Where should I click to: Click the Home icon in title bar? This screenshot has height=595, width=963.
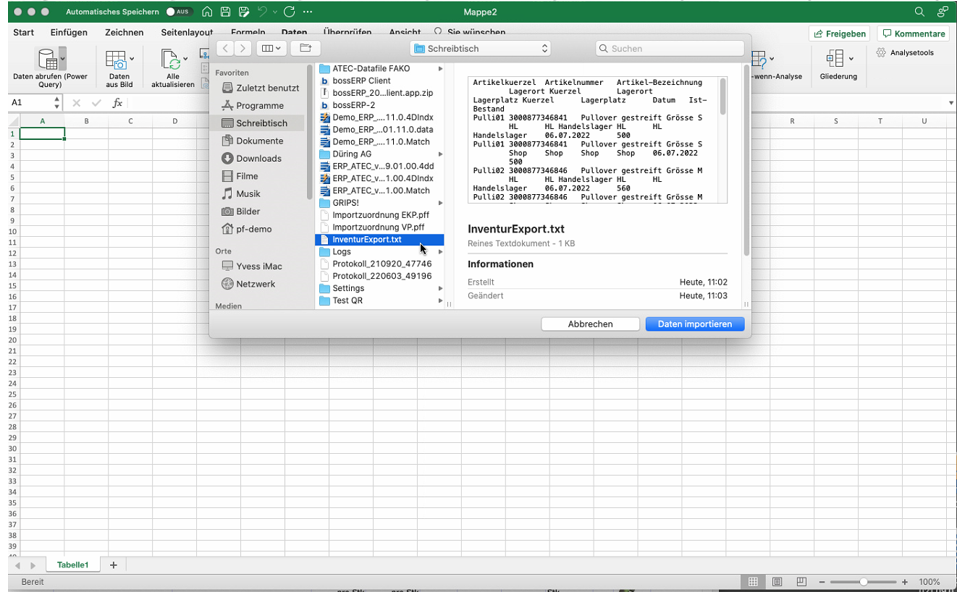coord(207,12)
